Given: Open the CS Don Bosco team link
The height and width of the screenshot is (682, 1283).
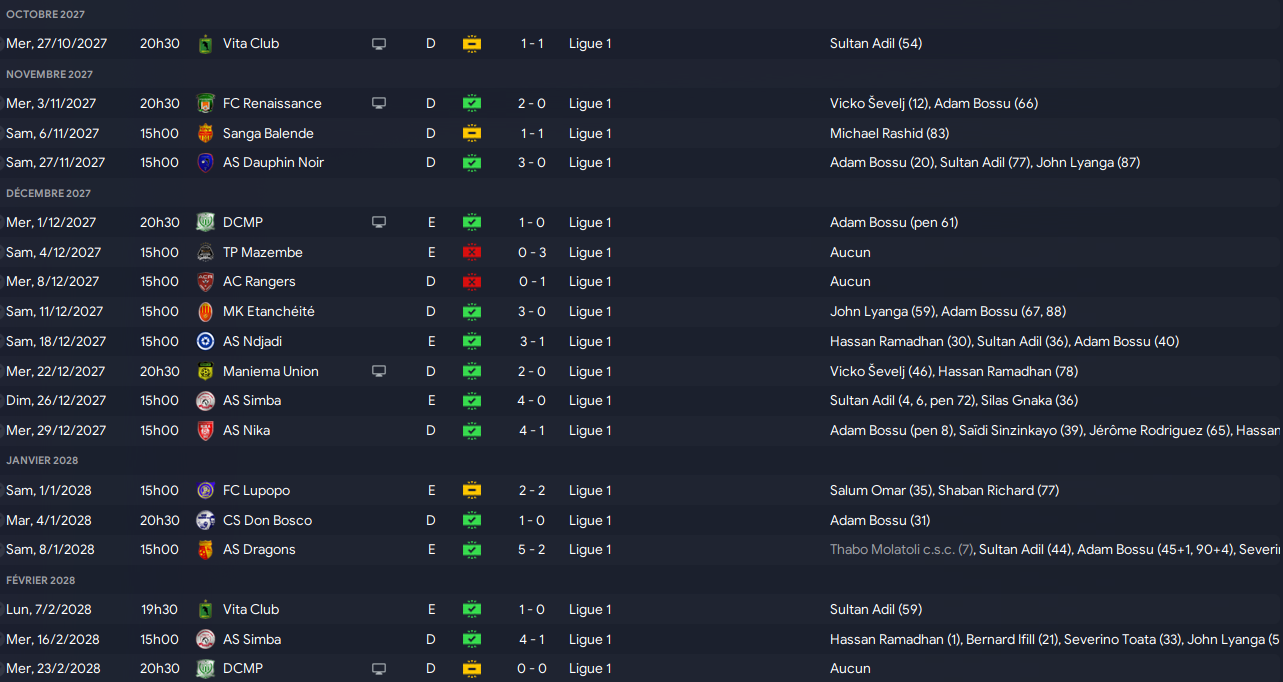Looking at the screenshot, I should (267, 521).
